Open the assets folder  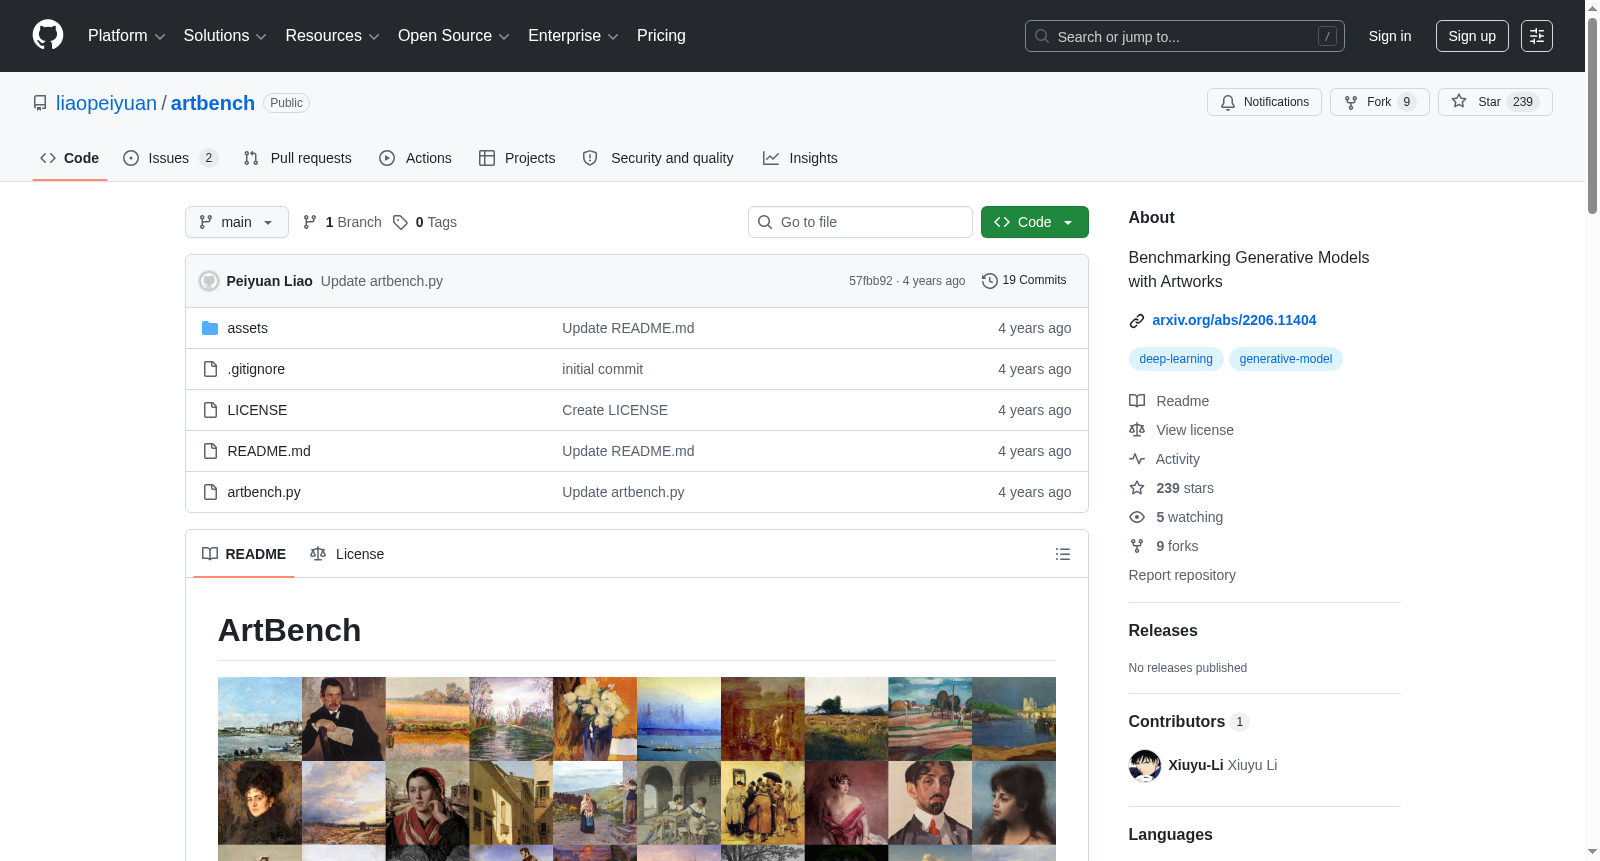[x=247, y=328]
